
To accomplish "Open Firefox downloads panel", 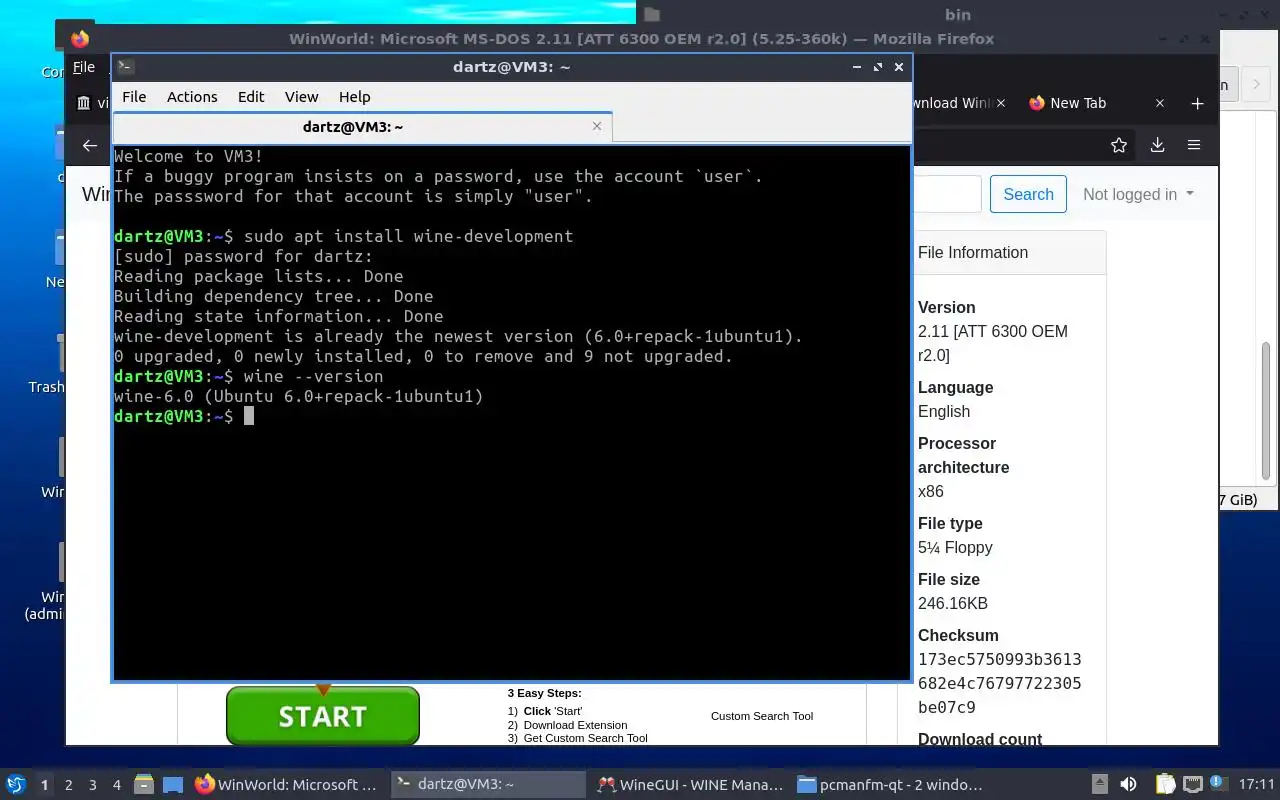I will [x=1157, y=145].
